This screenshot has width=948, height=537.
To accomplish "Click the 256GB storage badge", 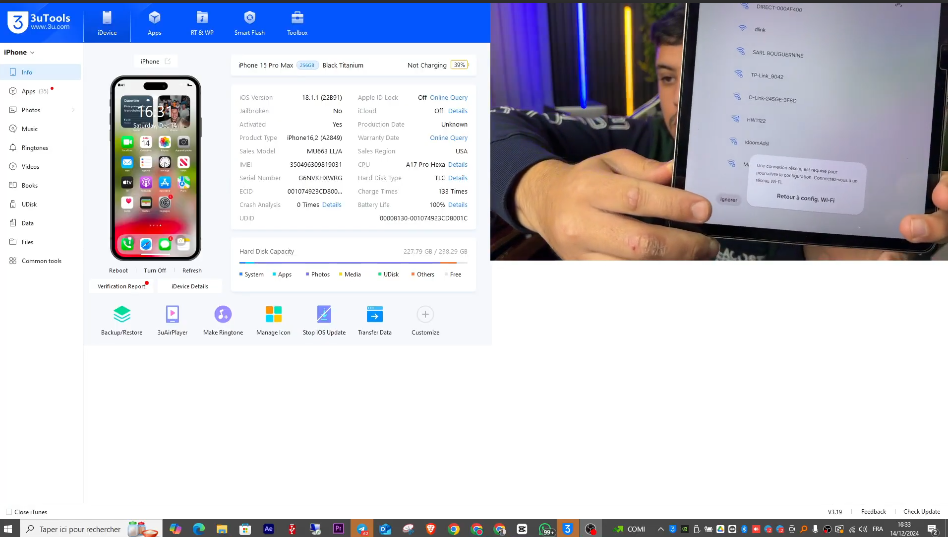I will [307, 65].
